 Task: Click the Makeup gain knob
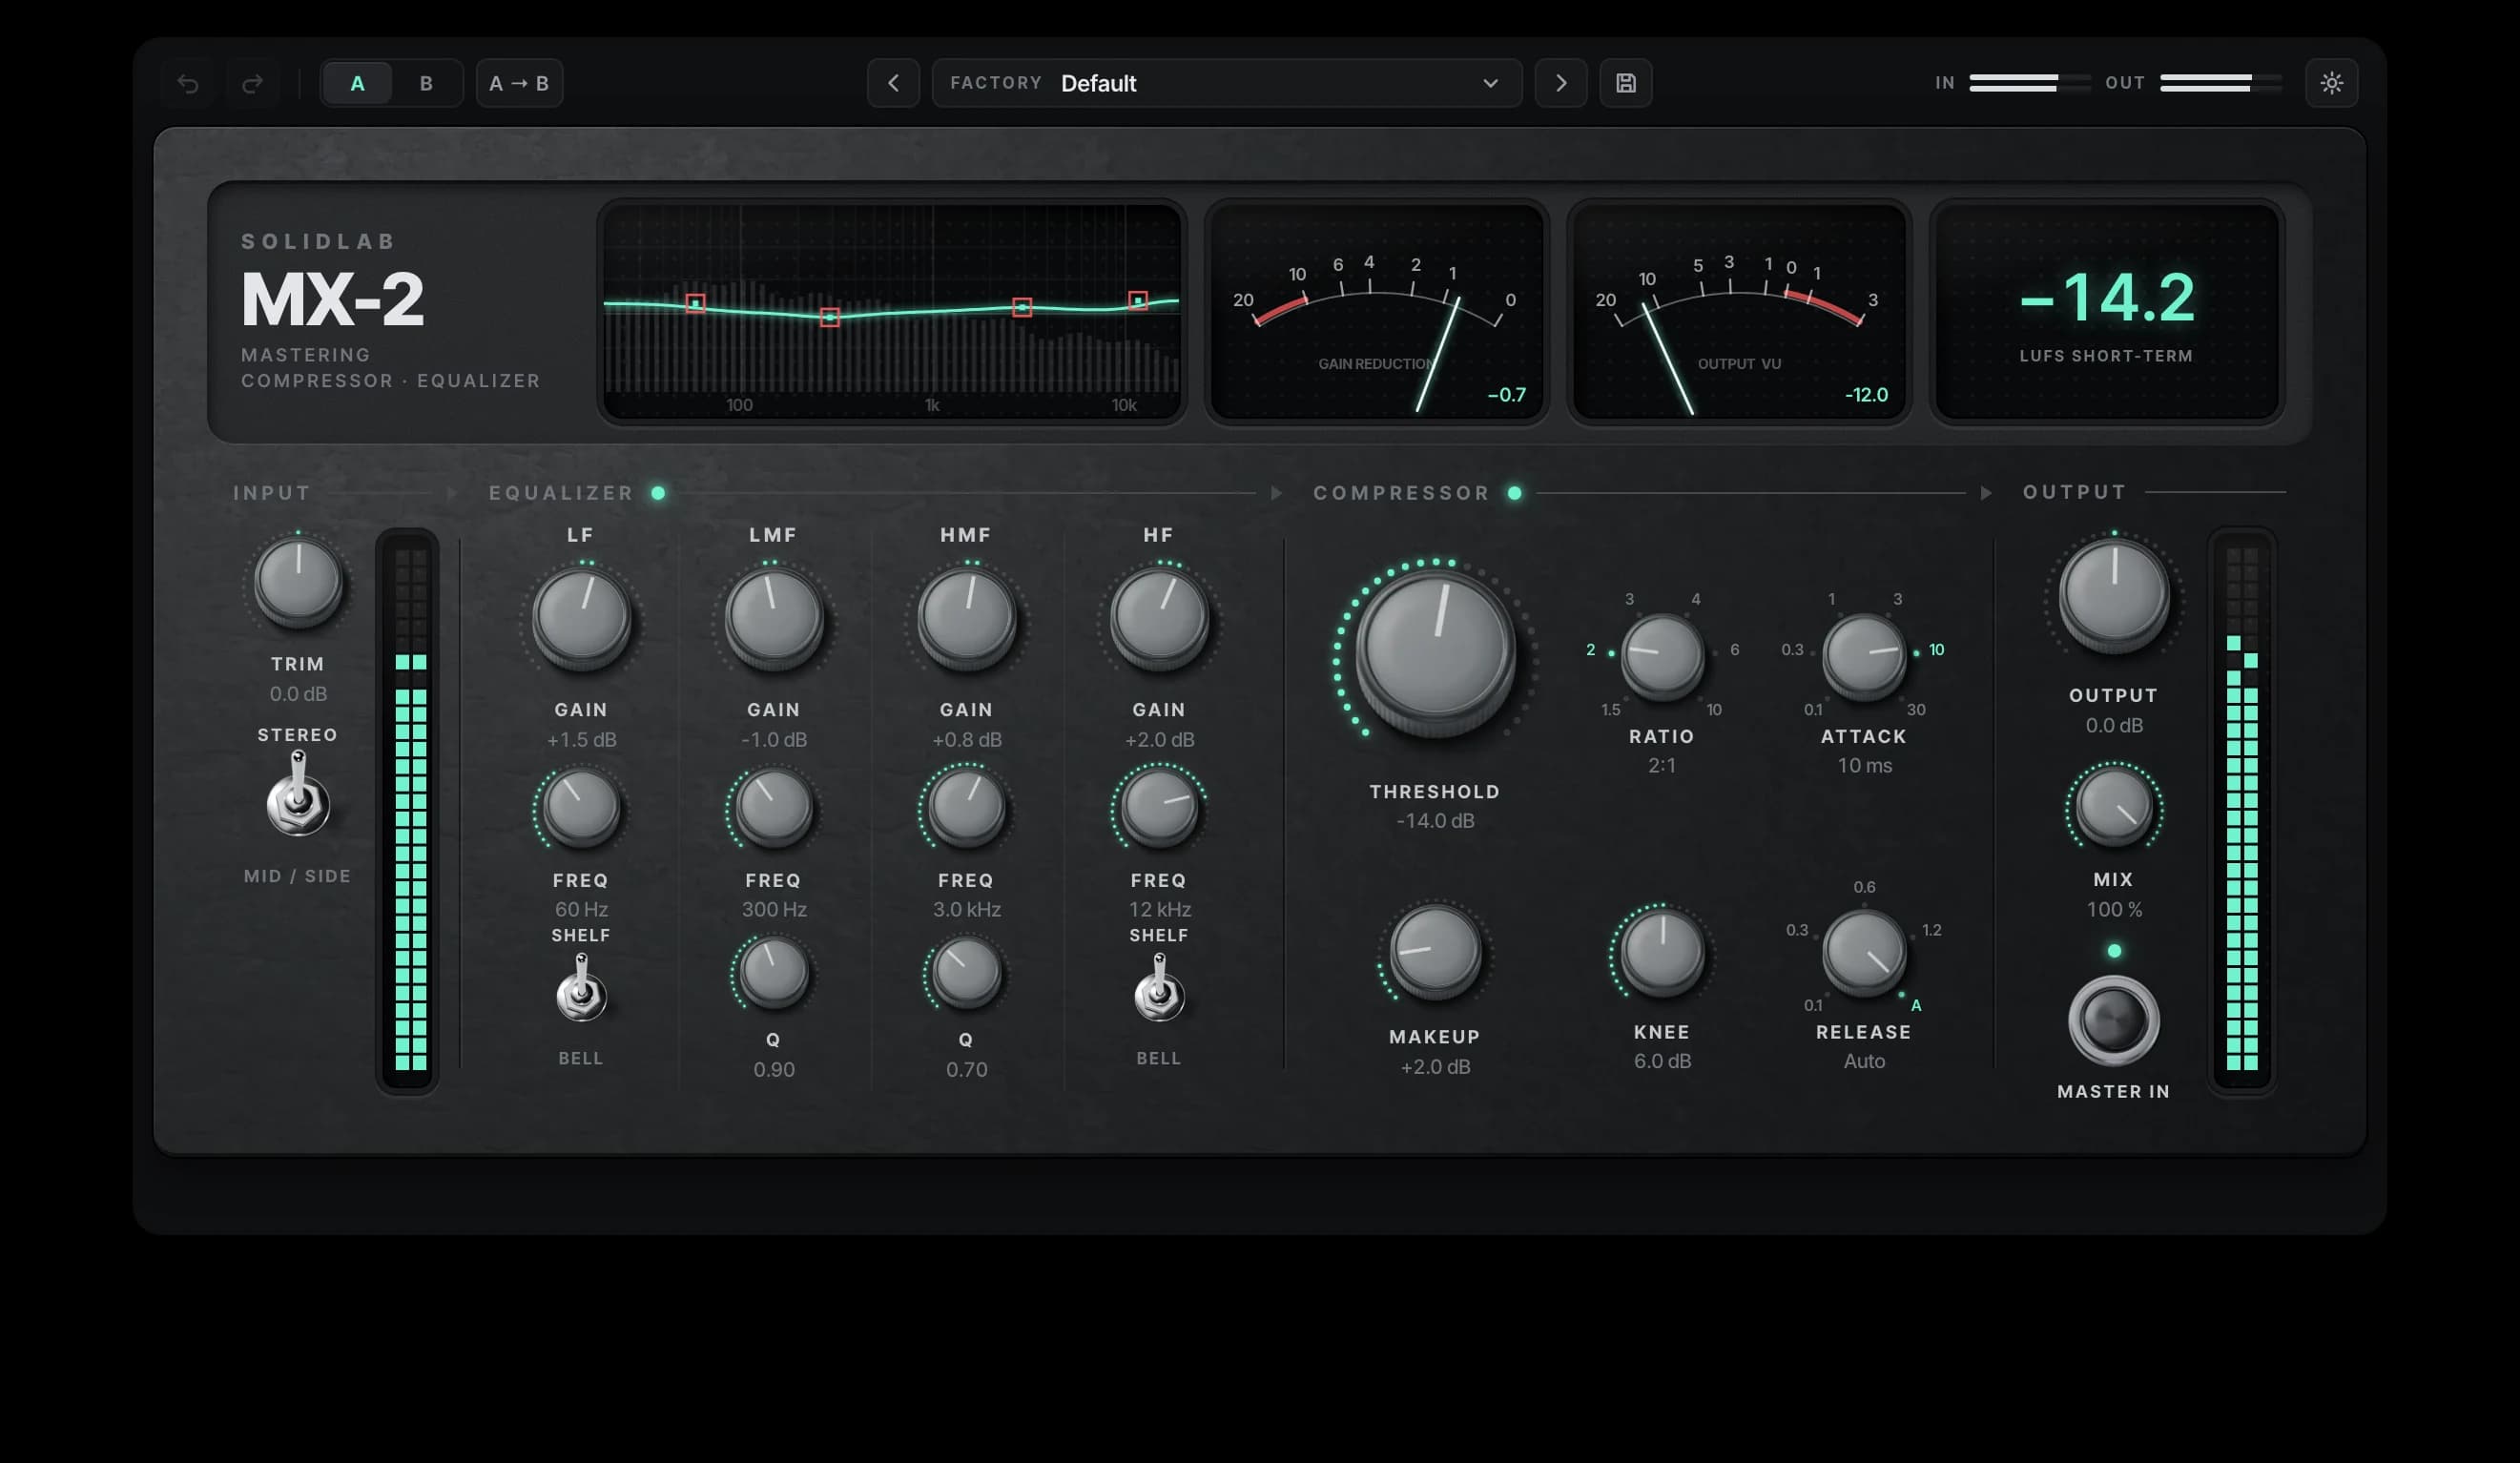[1435, 951]
